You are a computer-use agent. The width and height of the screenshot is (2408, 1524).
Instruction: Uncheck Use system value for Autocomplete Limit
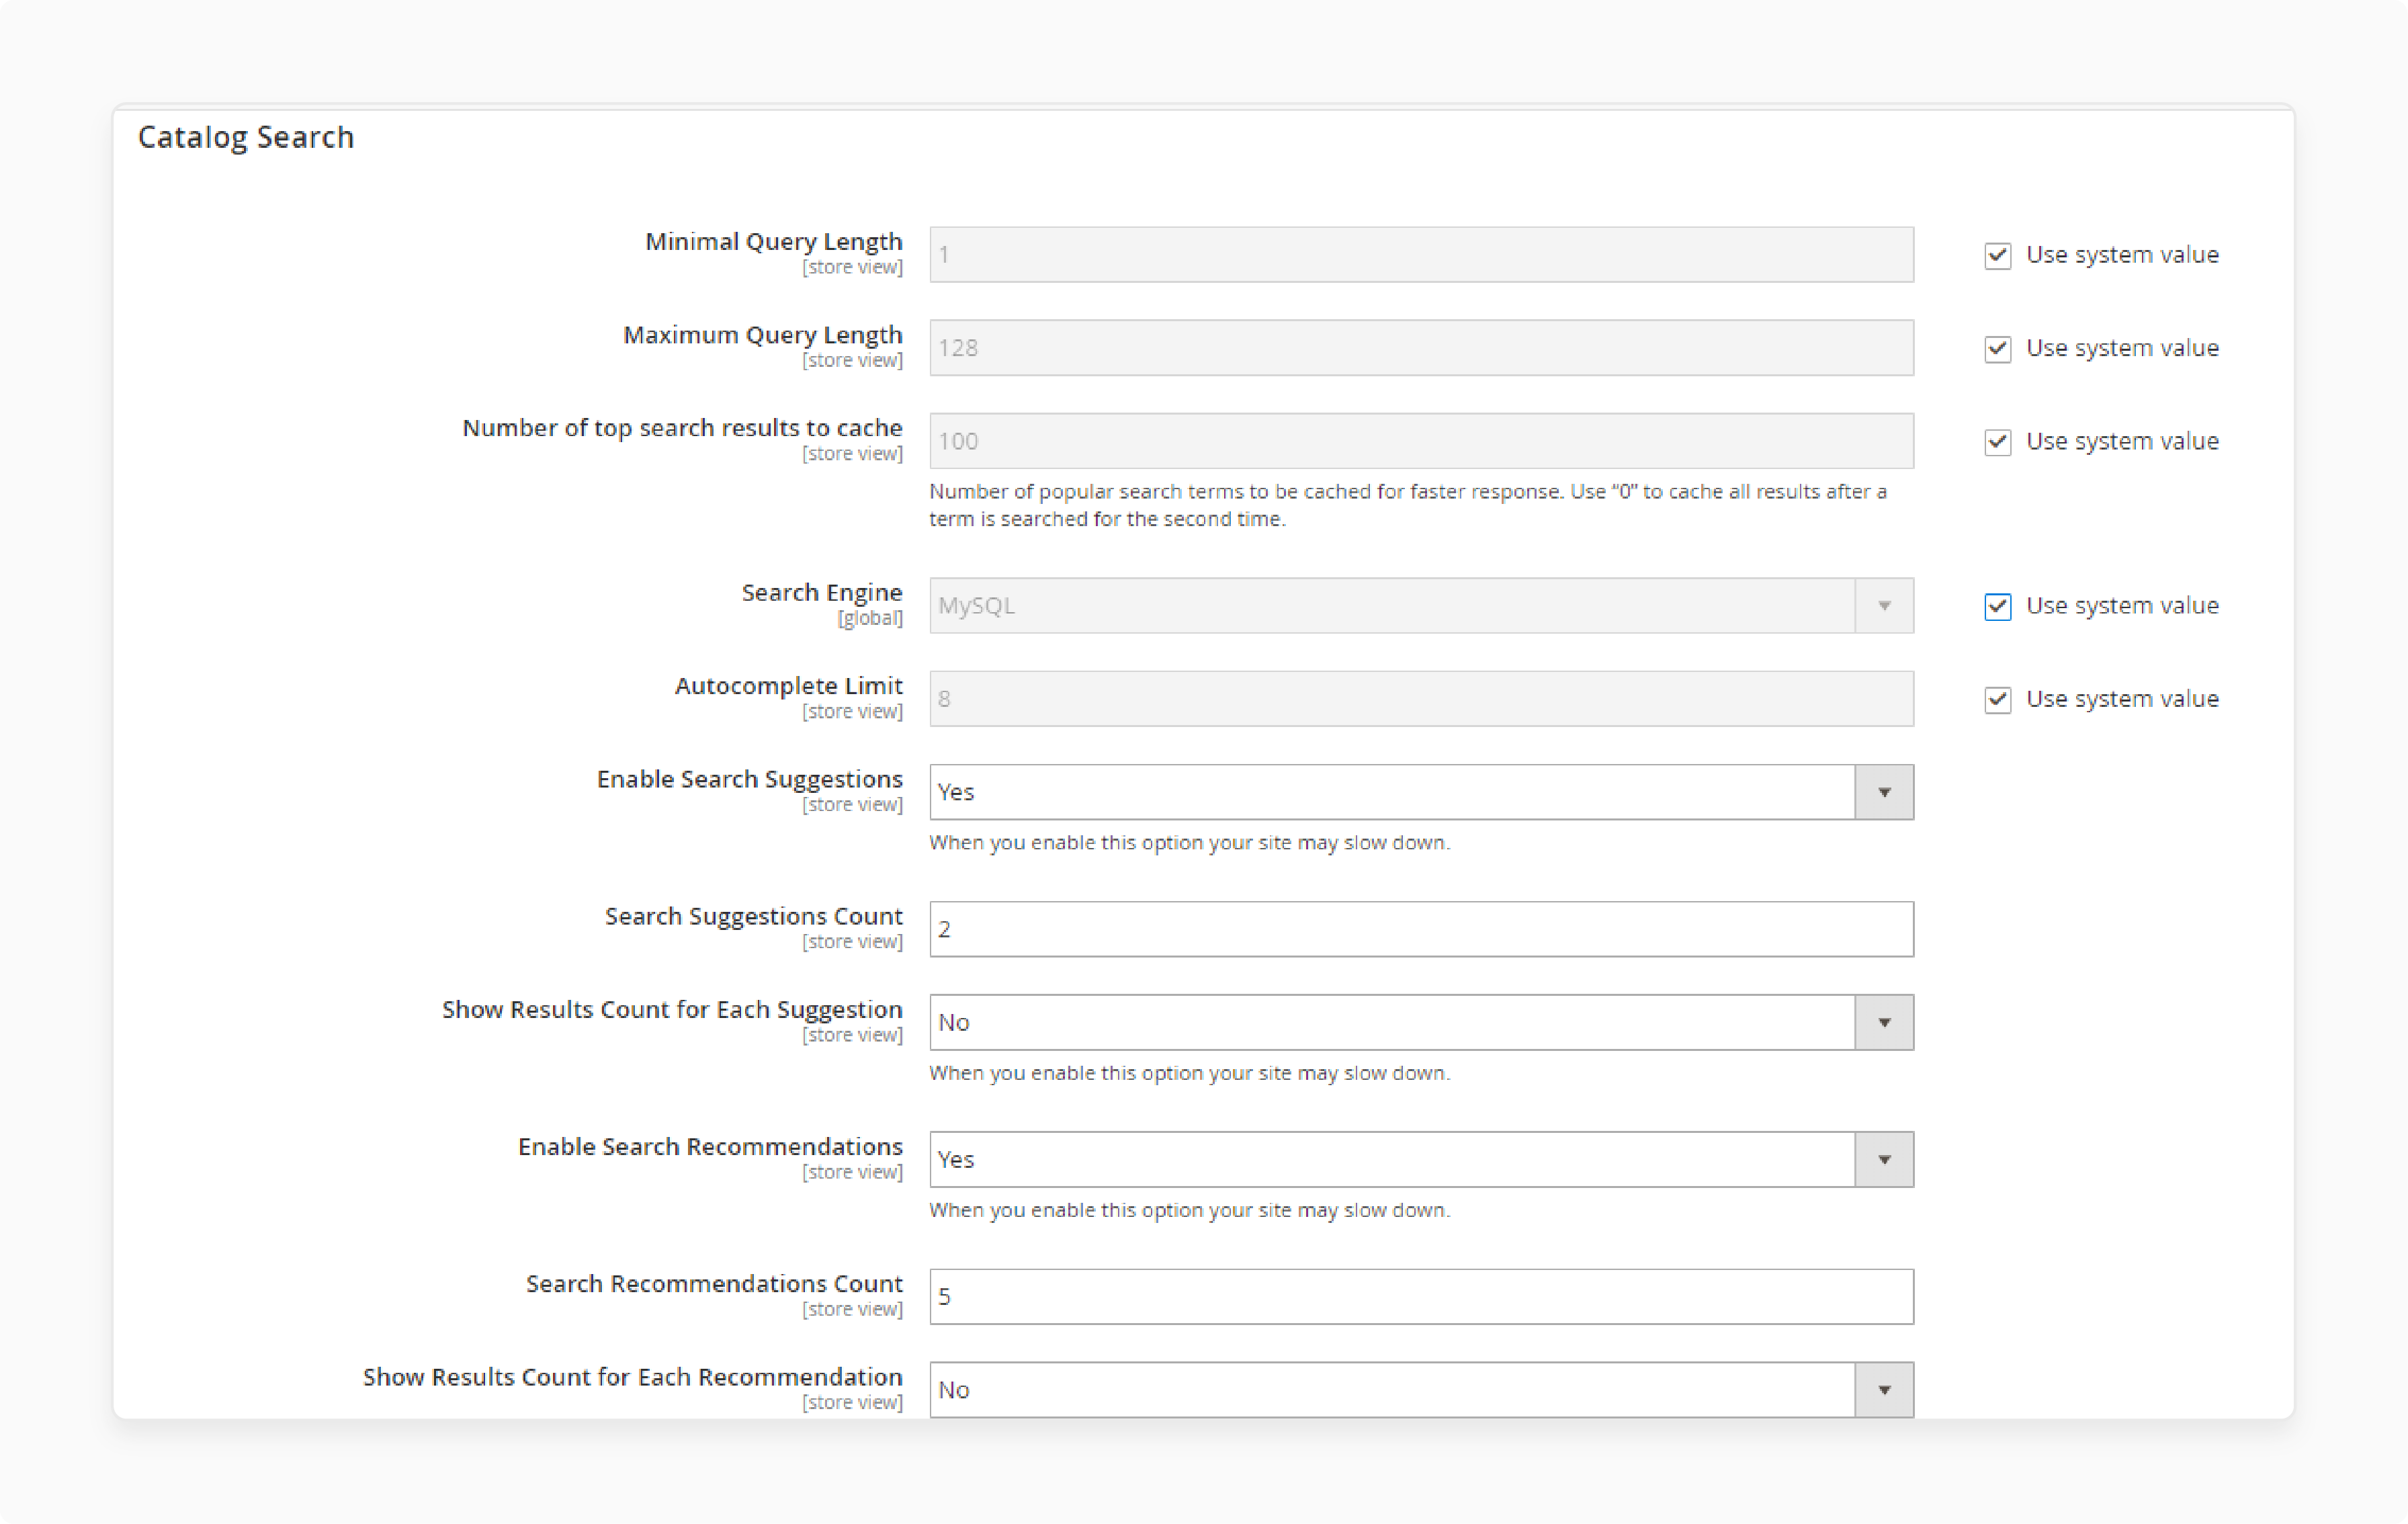(1997, 699)
